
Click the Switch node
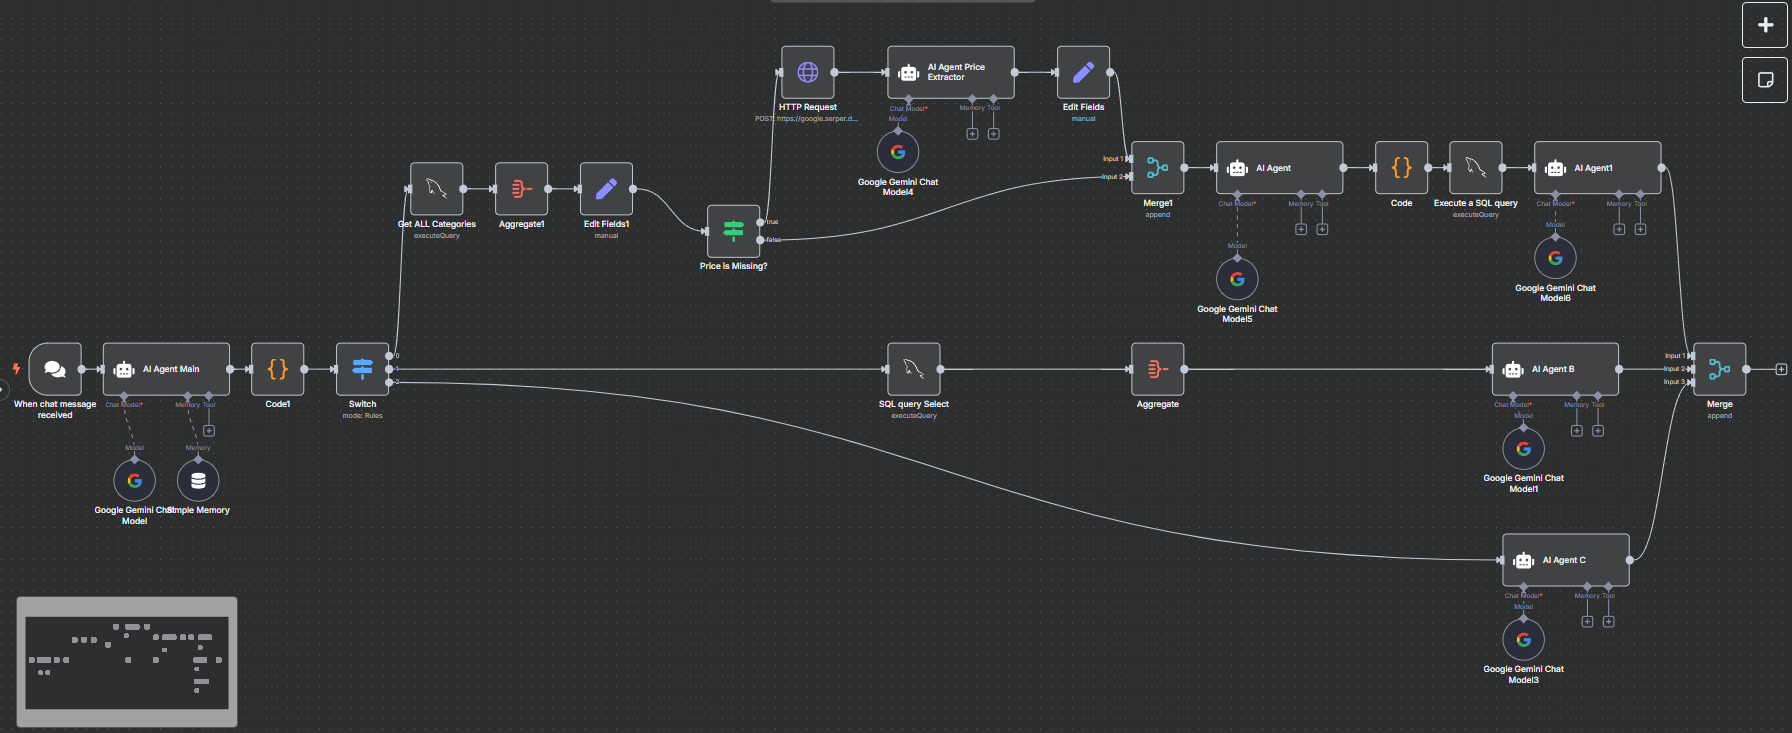[362, 369]
